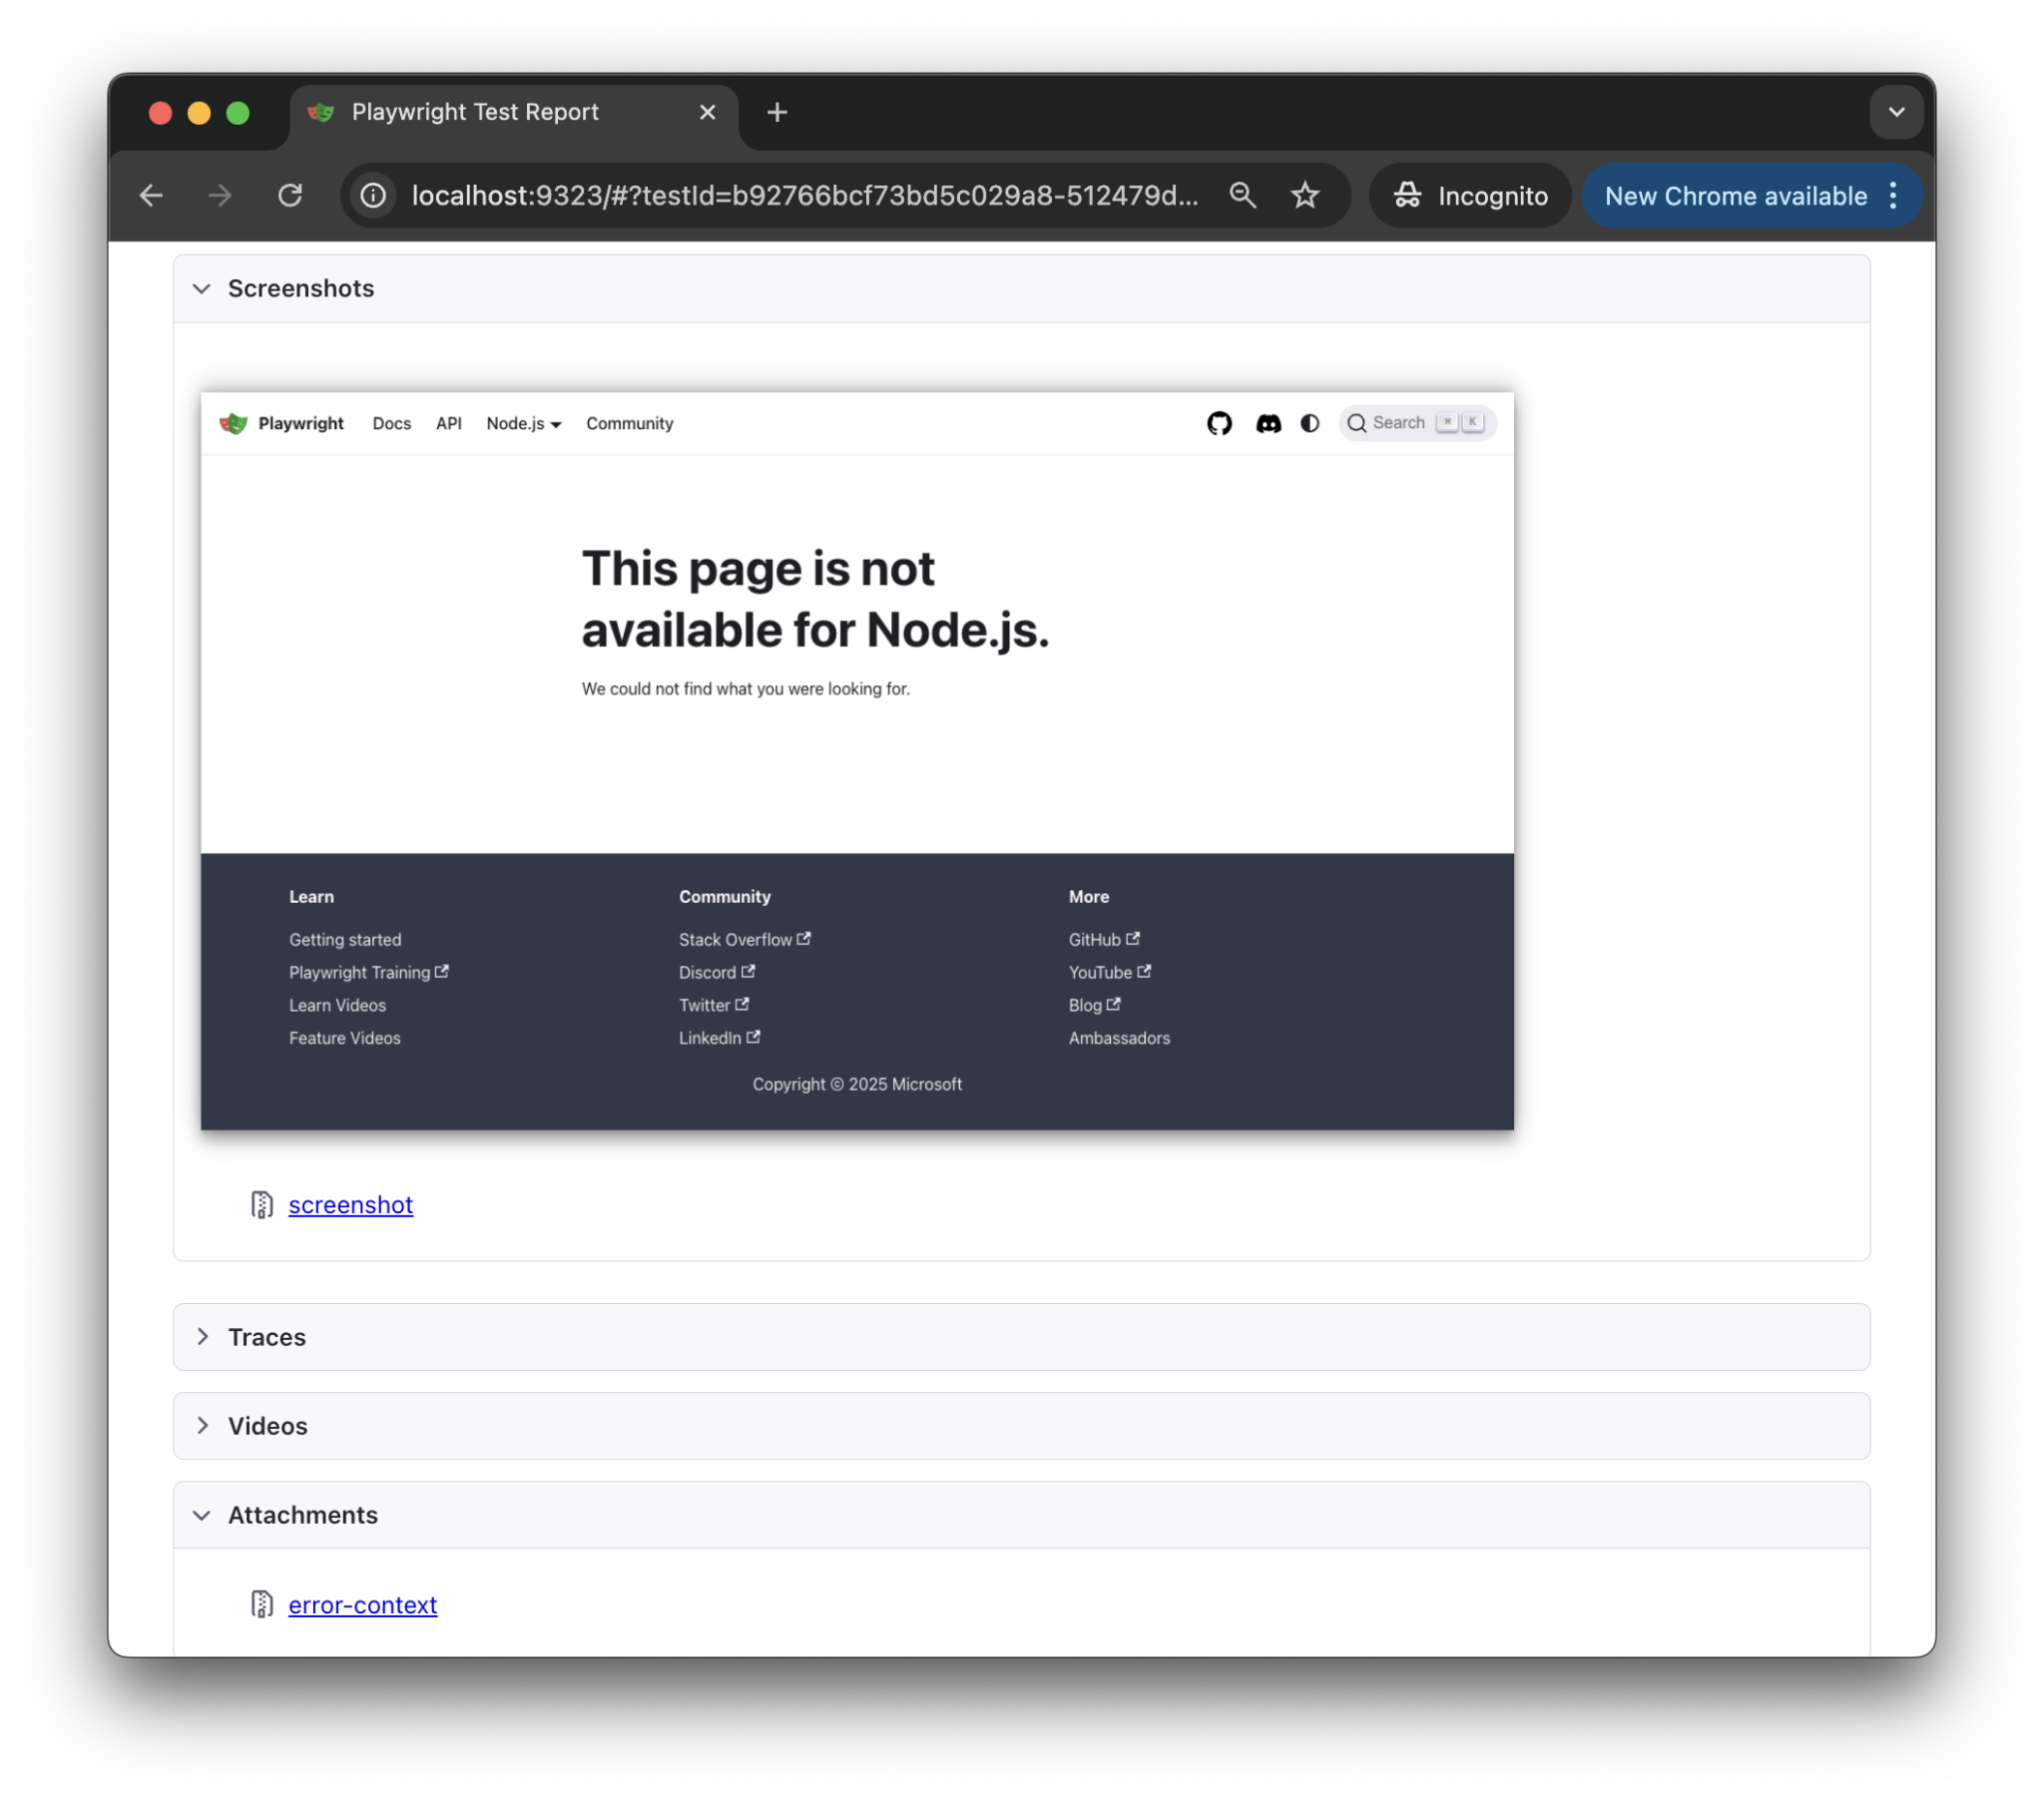
Task: Click the GitHub icon in the Playwright navbar
Action: [1219, 423]
